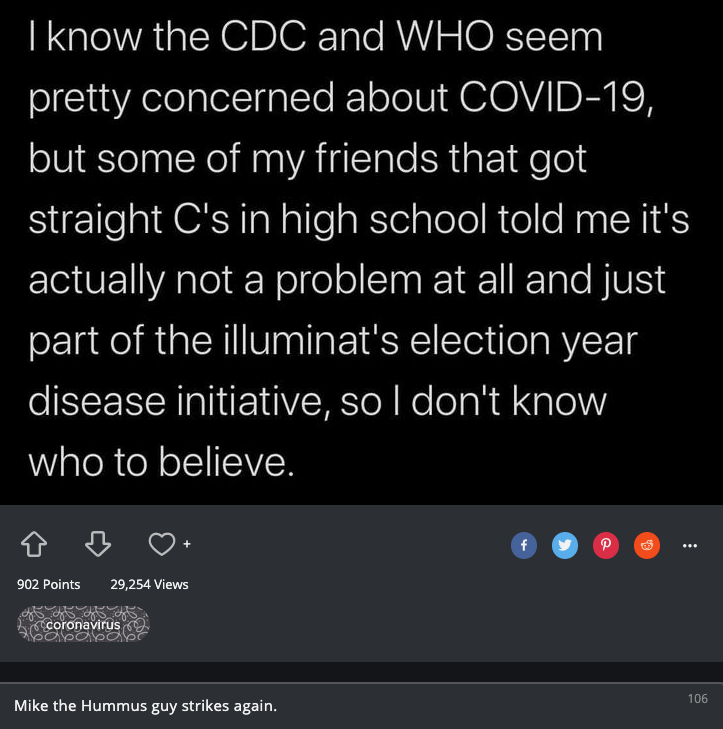Click the comment's 106 score

(x=697, y=698)
